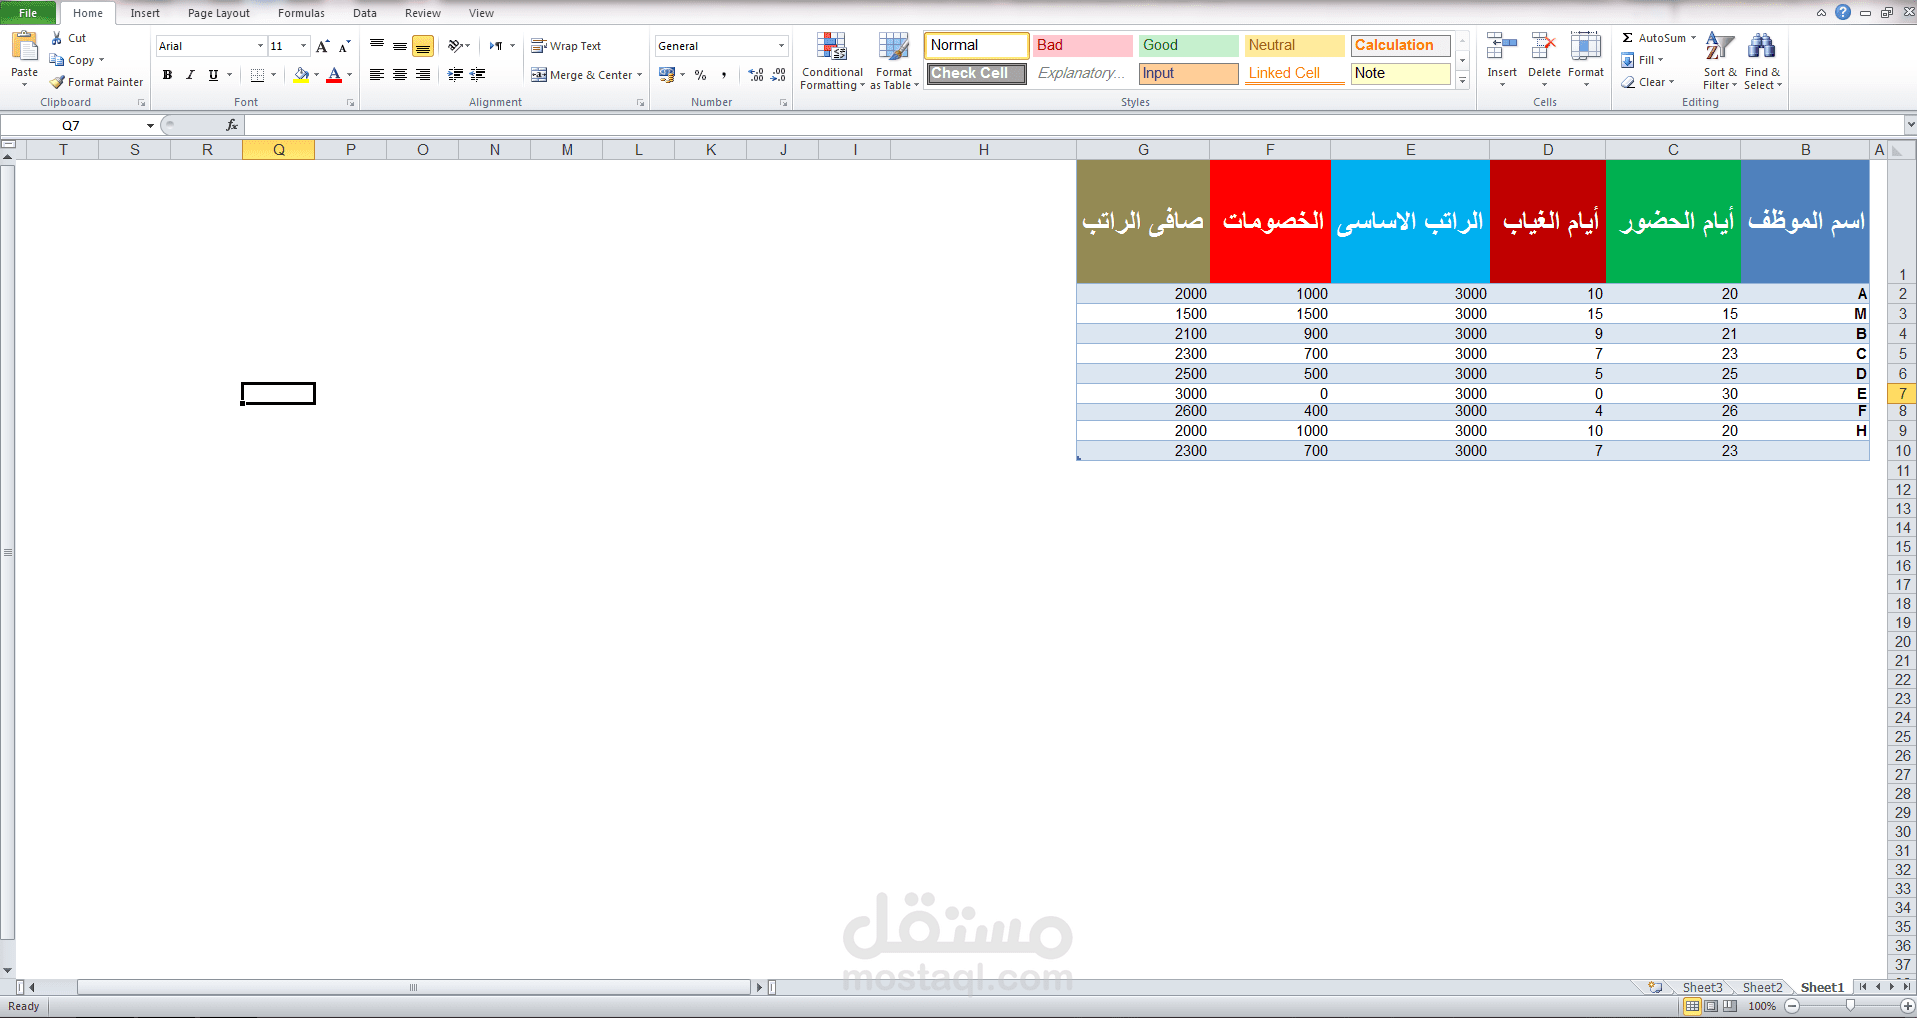Viewport: 1917px width, 1018px height.
Task: Open the font name Arial dropdown
Action: (260, 46)
